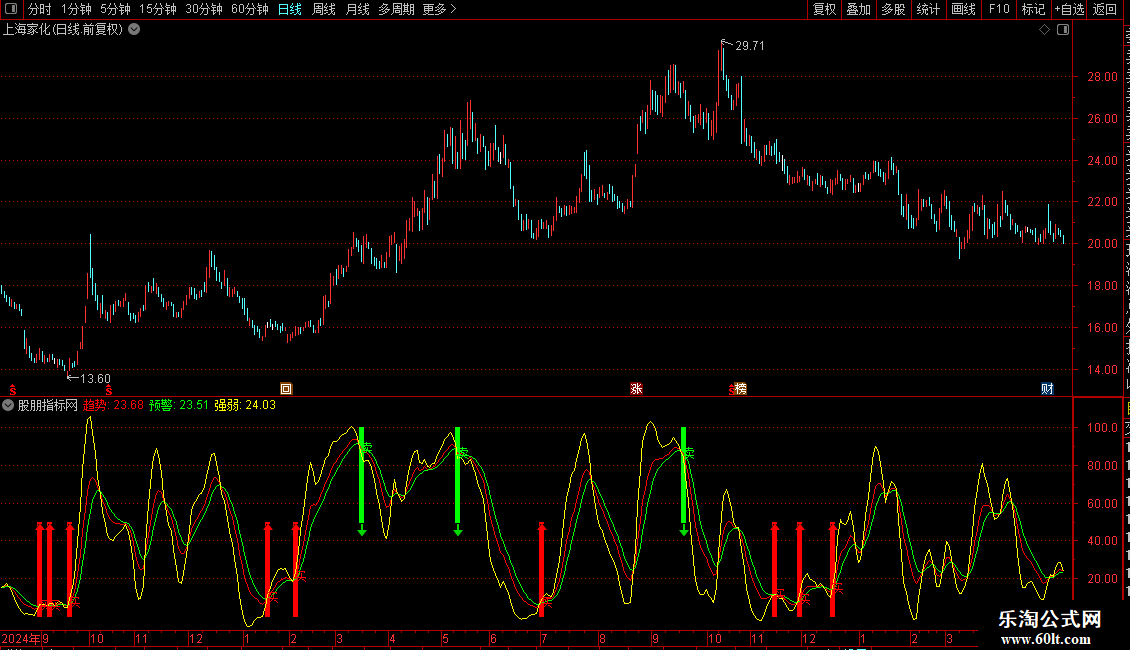The height and width of the screenshot is (650, 1130).
Task: Open the dropdown beside 上海家化(日线.前复权)
Action: click(134, 30)
